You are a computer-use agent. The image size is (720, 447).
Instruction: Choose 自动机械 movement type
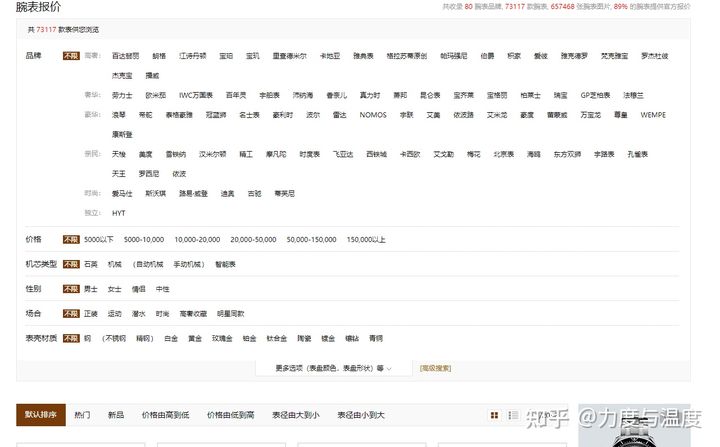click(x=149, y=264)
